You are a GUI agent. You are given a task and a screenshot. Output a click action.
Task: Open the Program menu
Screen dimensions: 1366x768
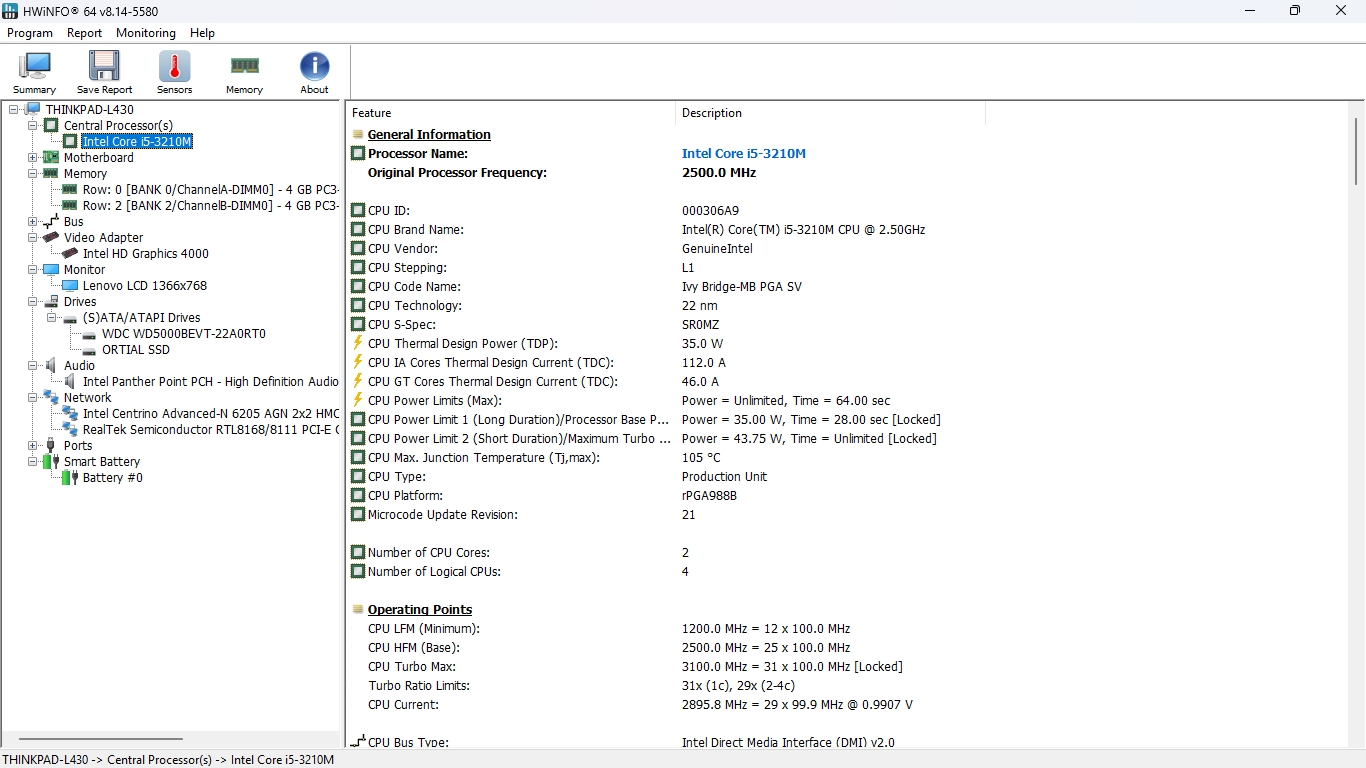[30, 33]
